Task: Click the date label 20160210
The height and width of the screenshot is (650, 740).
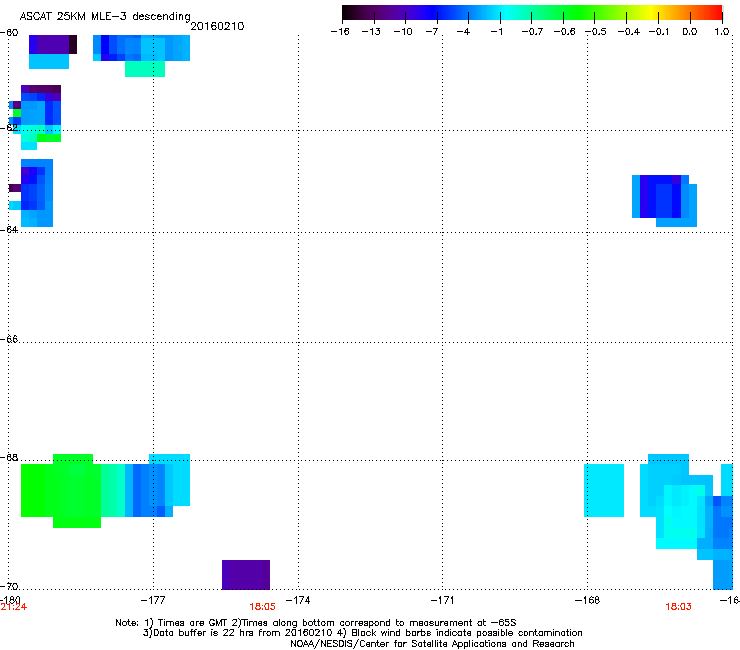Action: [217, 26]
